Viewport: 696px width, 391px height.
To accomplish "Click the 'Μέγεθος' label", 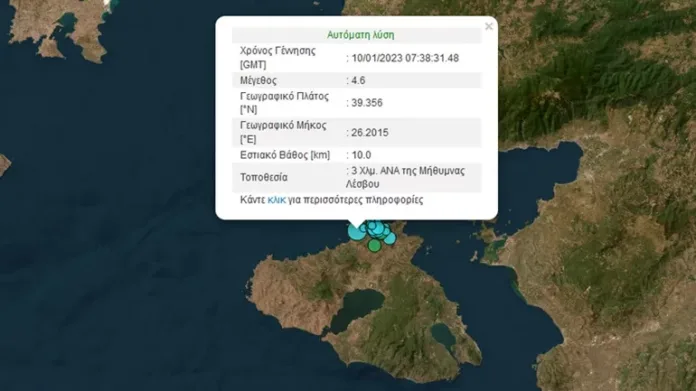I will pyautogui.click(x=258, y=80).
